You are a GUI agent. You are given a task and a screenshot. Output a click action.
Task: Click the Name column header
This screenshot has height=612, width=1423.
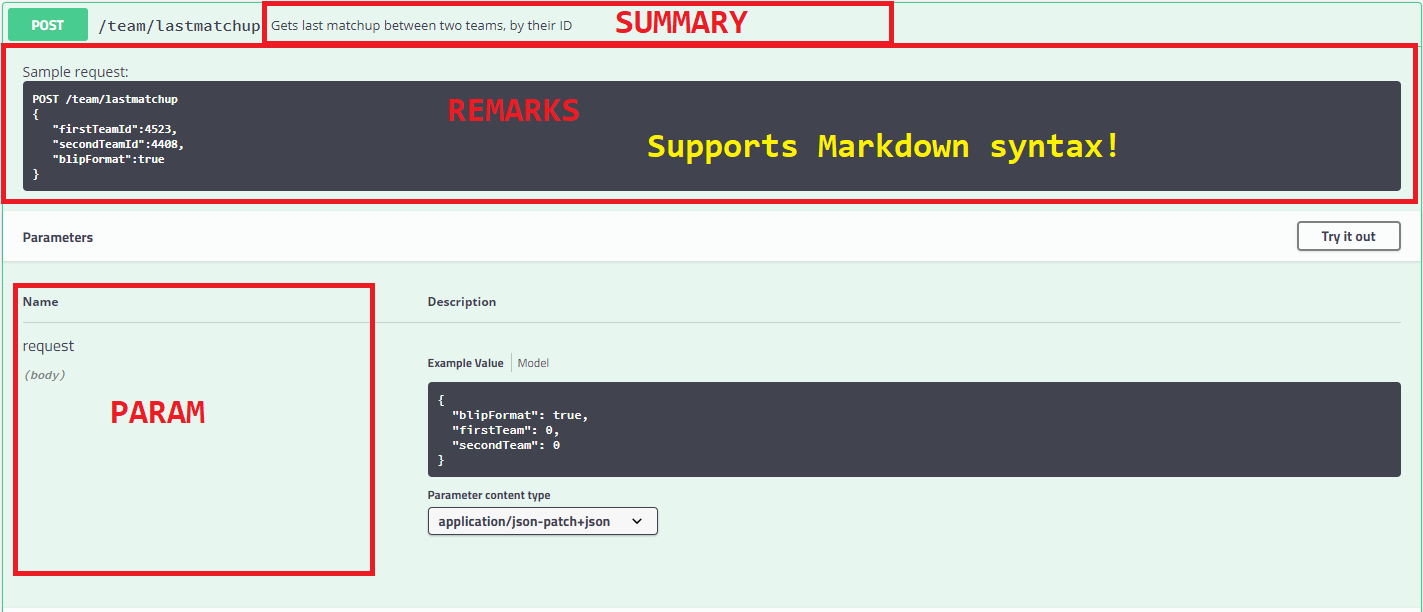pyautogui.click(x=41, y=301)
